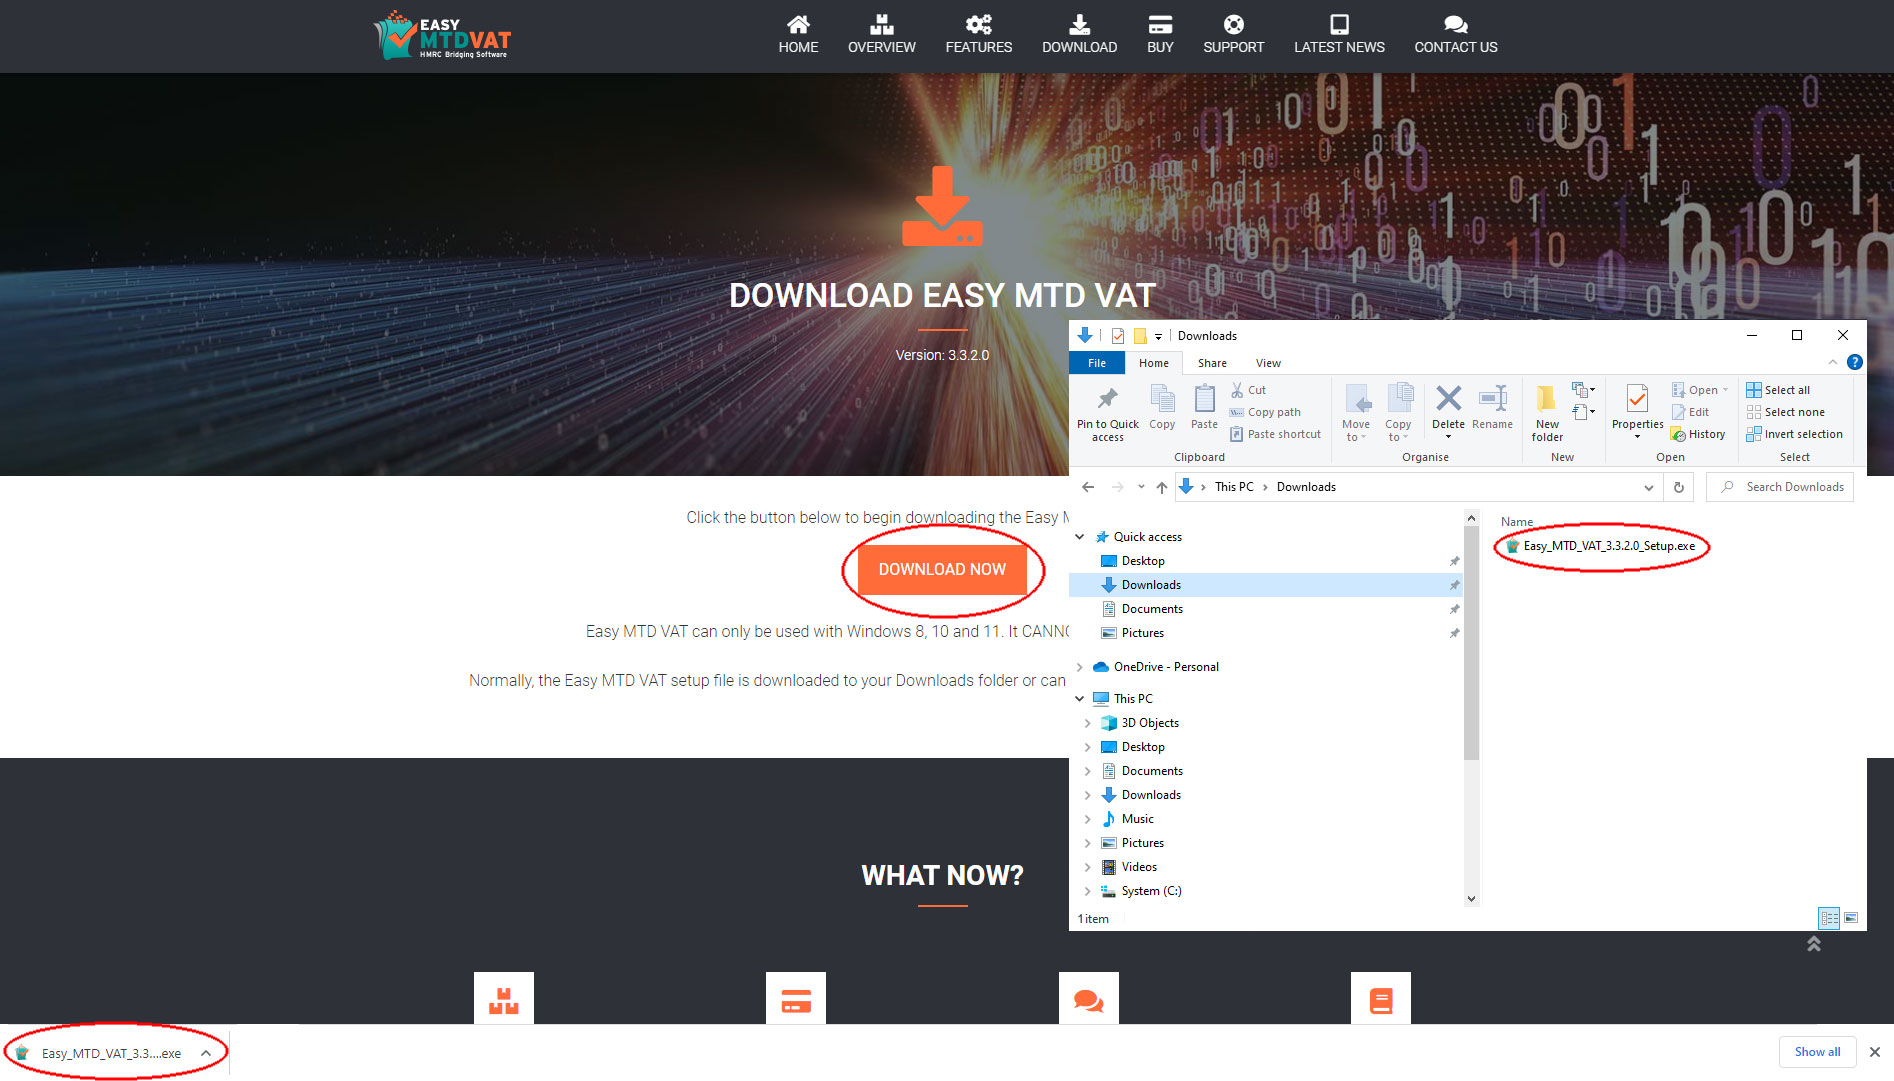This screenshot has height=1081, width=1894.
Task: Switch to Details view icon in status bar
Action: 1829,918
